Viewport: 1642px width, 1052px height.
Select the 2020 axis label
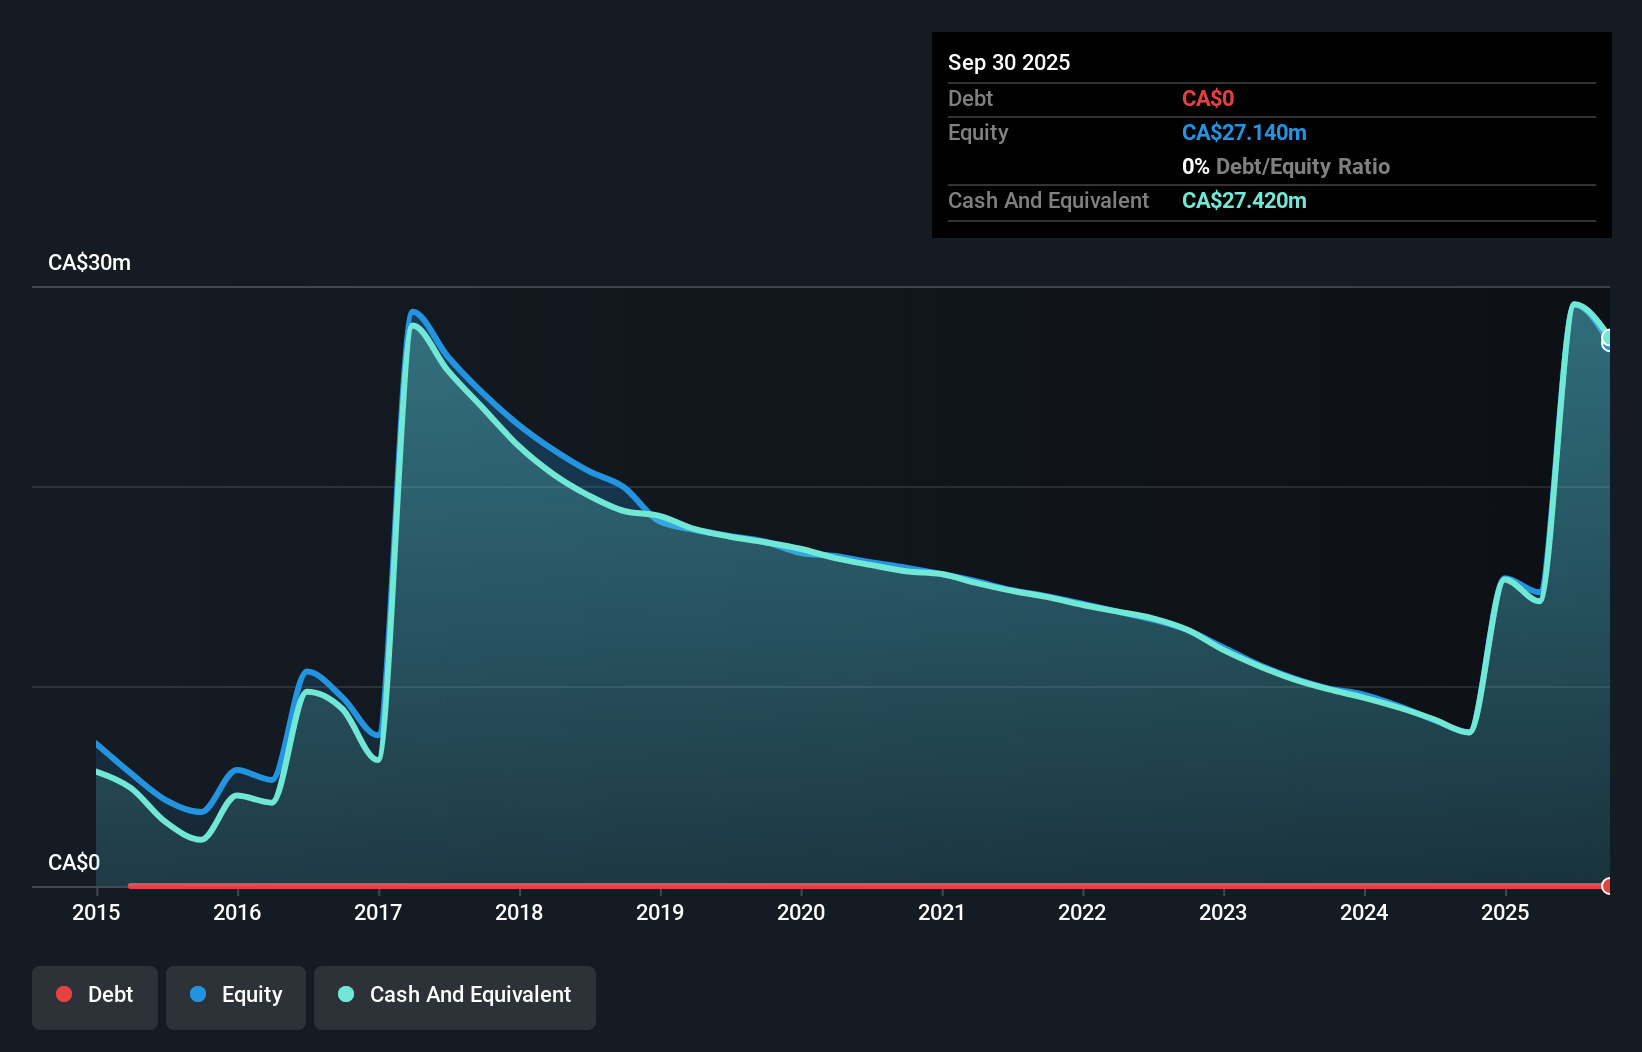800,912
